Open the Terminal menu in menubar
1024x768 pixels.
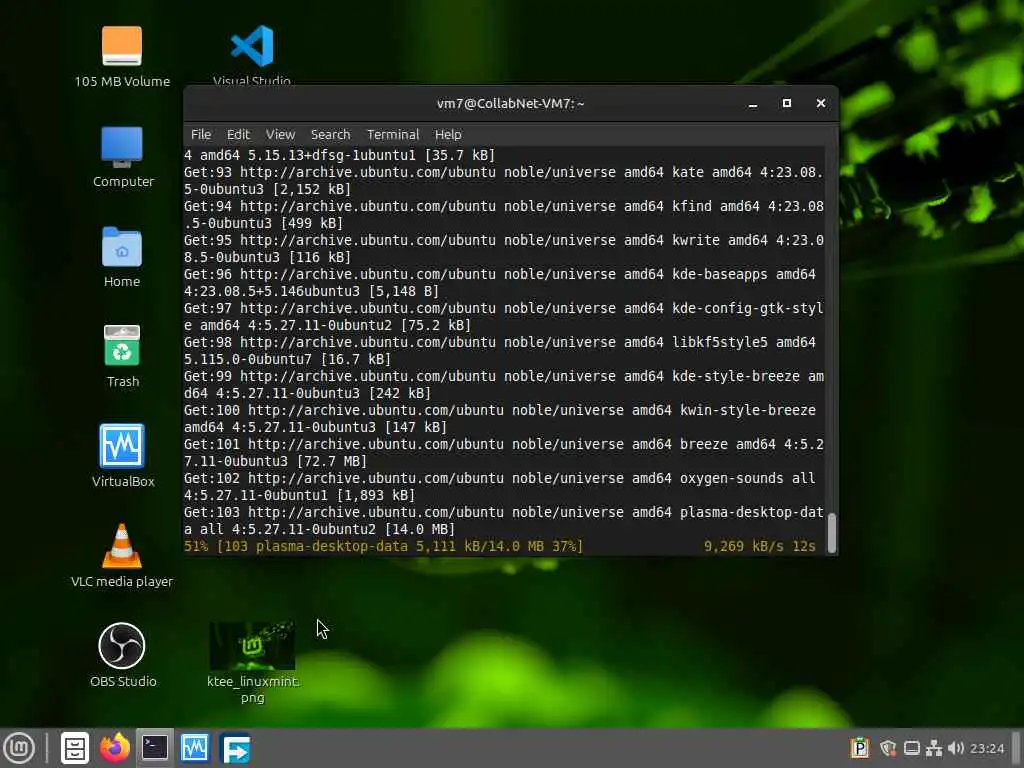coord(392,135)
